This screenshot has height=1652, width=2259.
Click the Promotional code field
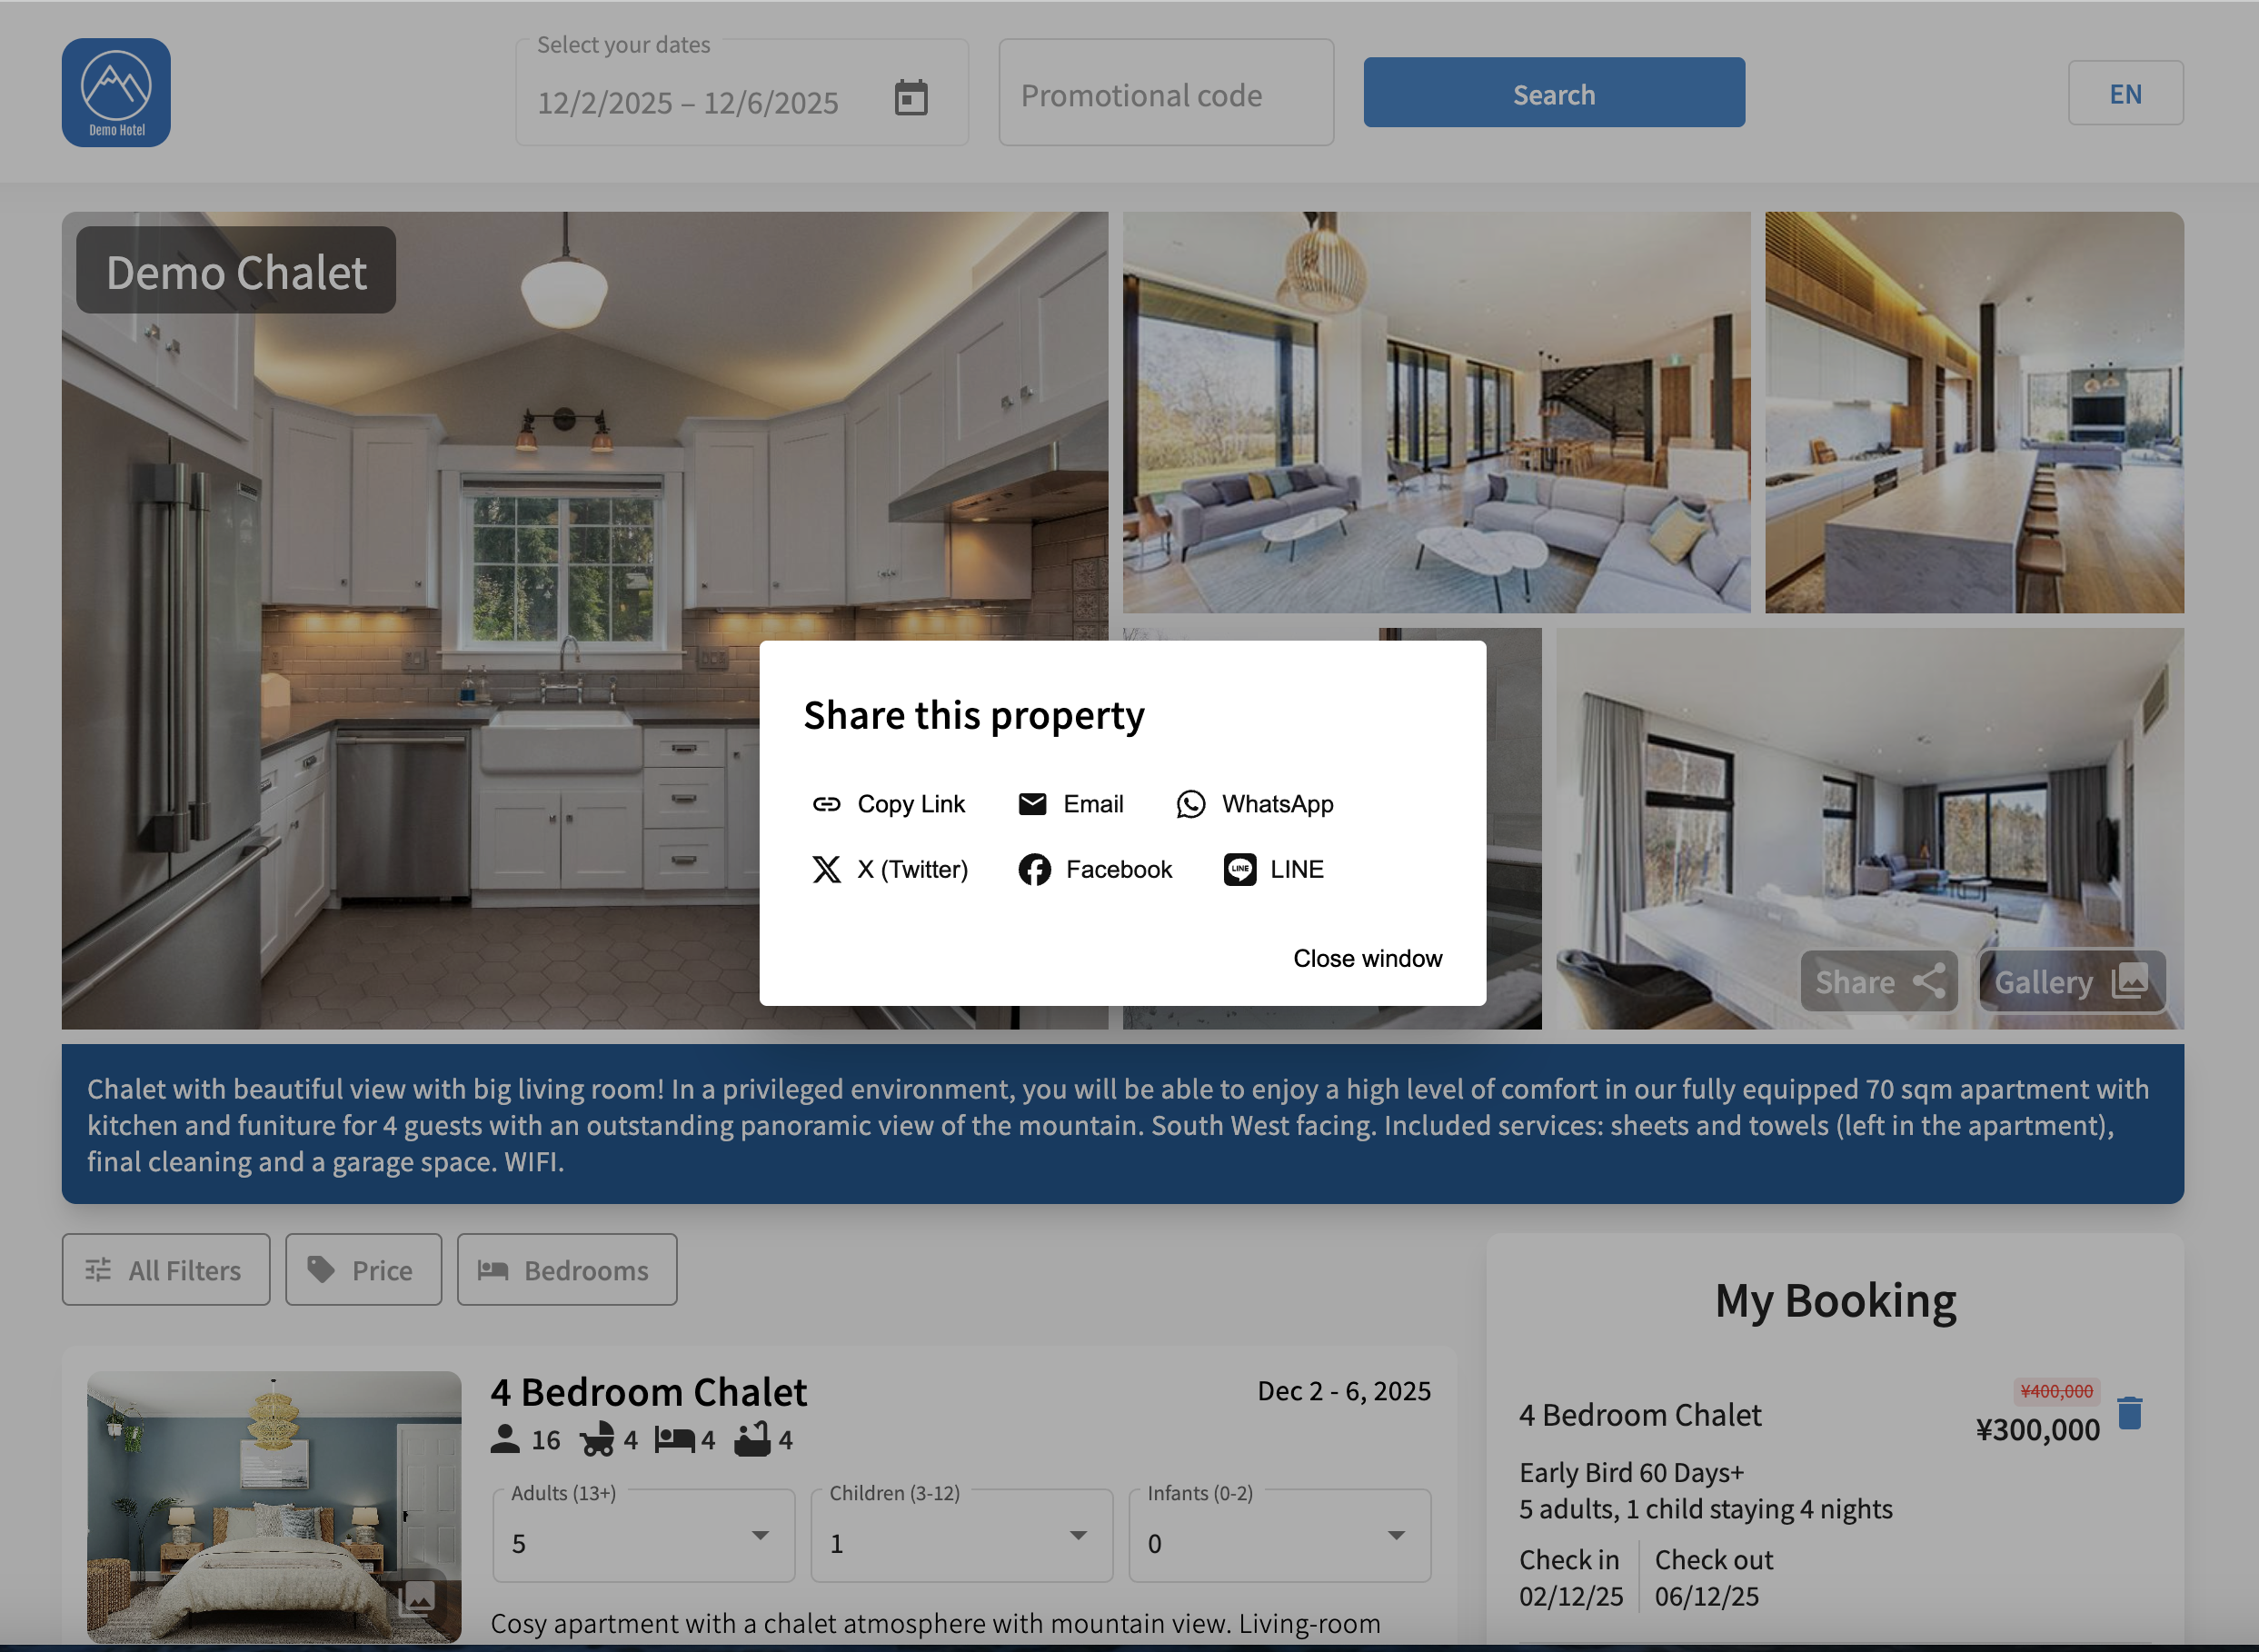[1166, 93]
